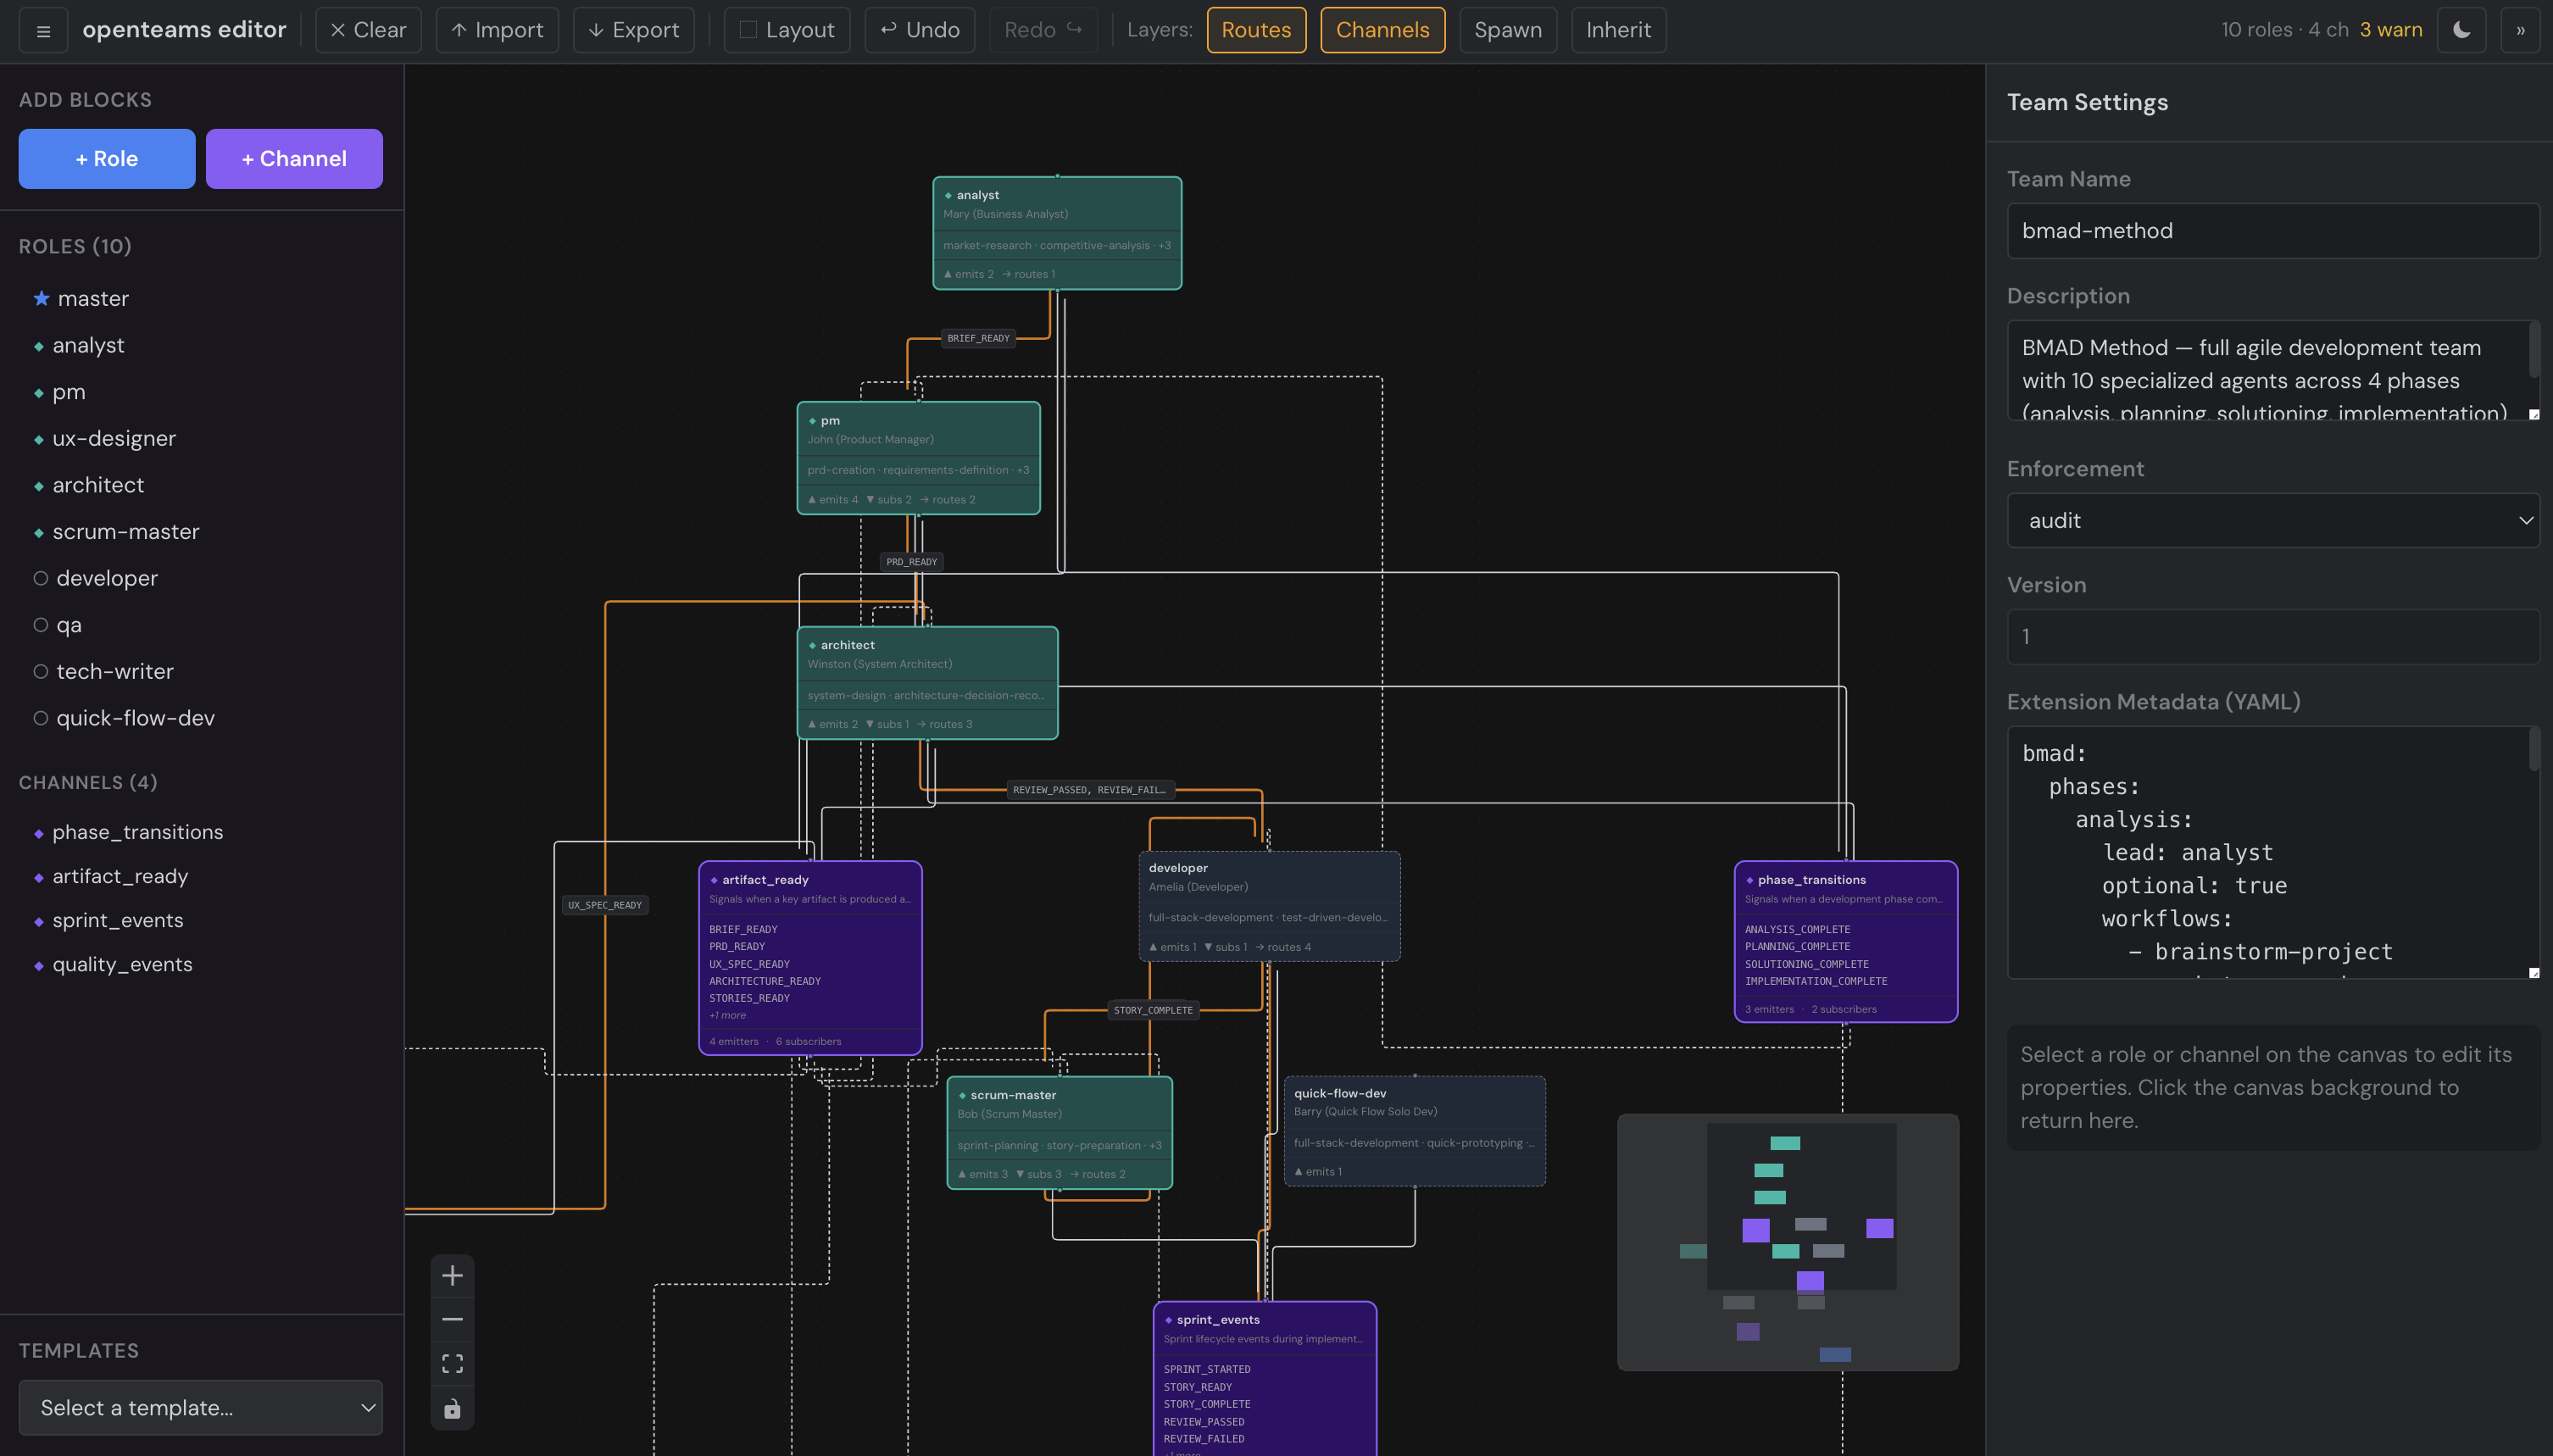
Task: Click the fit-to-view icon in canvas controls
Action: point(452,1363)
